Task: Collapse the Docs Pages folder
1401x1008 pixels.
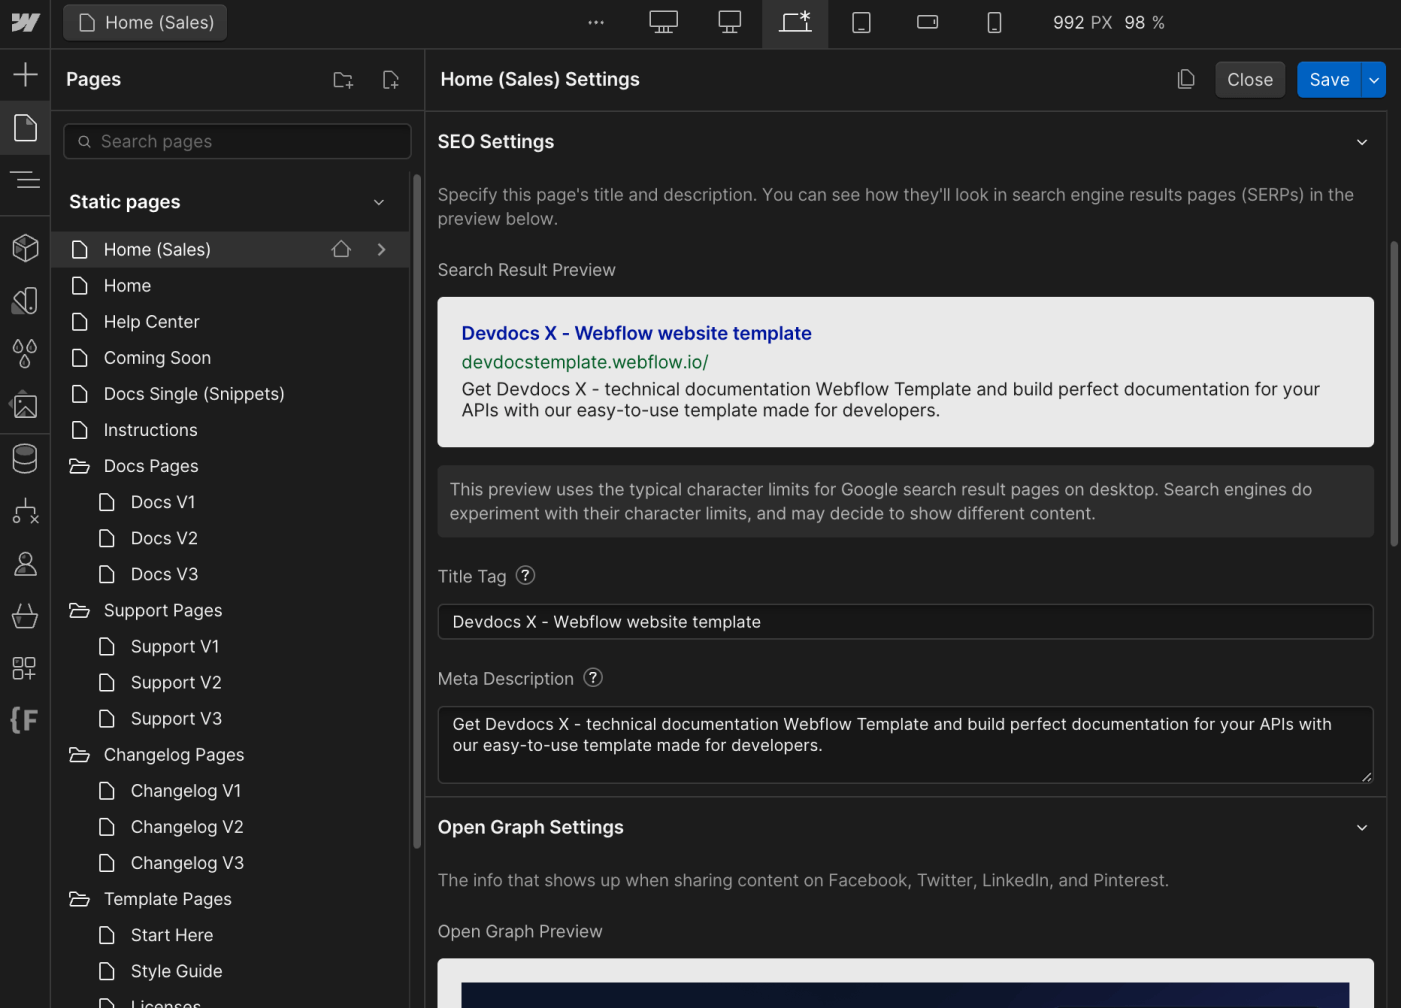Action: pyautogui.click(x=79, y=466)
